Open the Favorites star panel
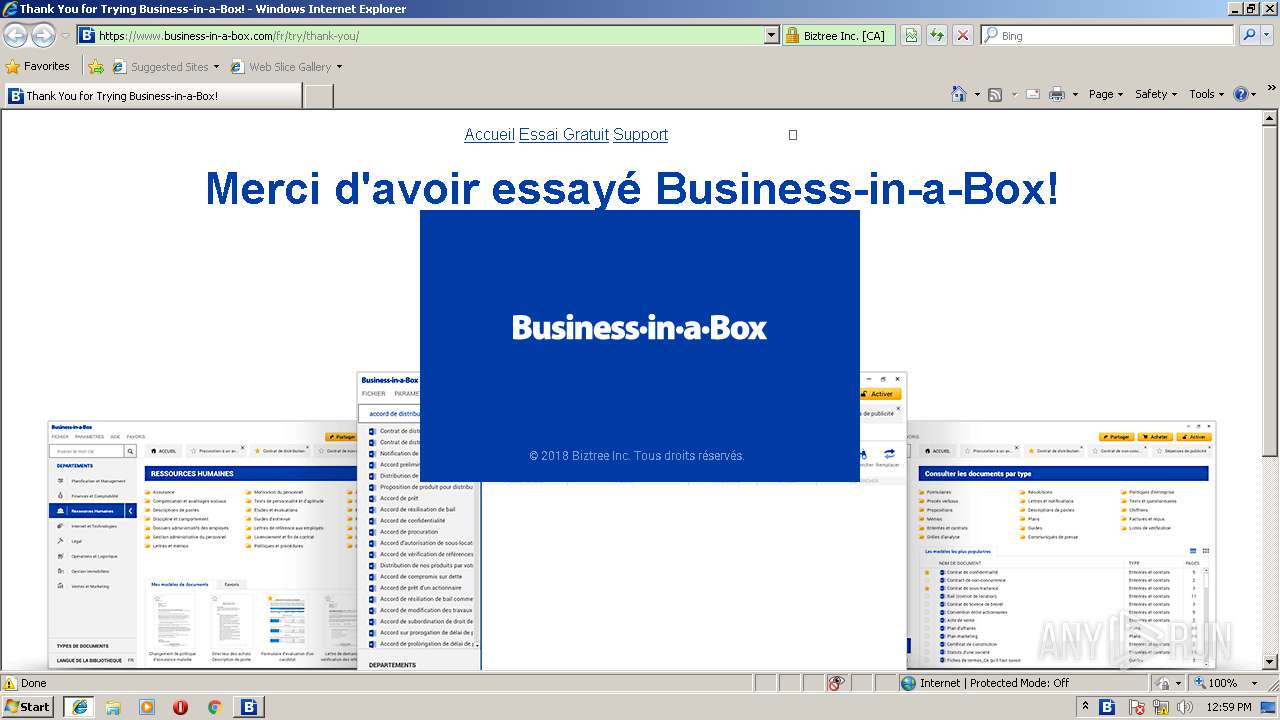Image resolution: width=1280 pixels, height=720 pixels. [x=38, y=67]
